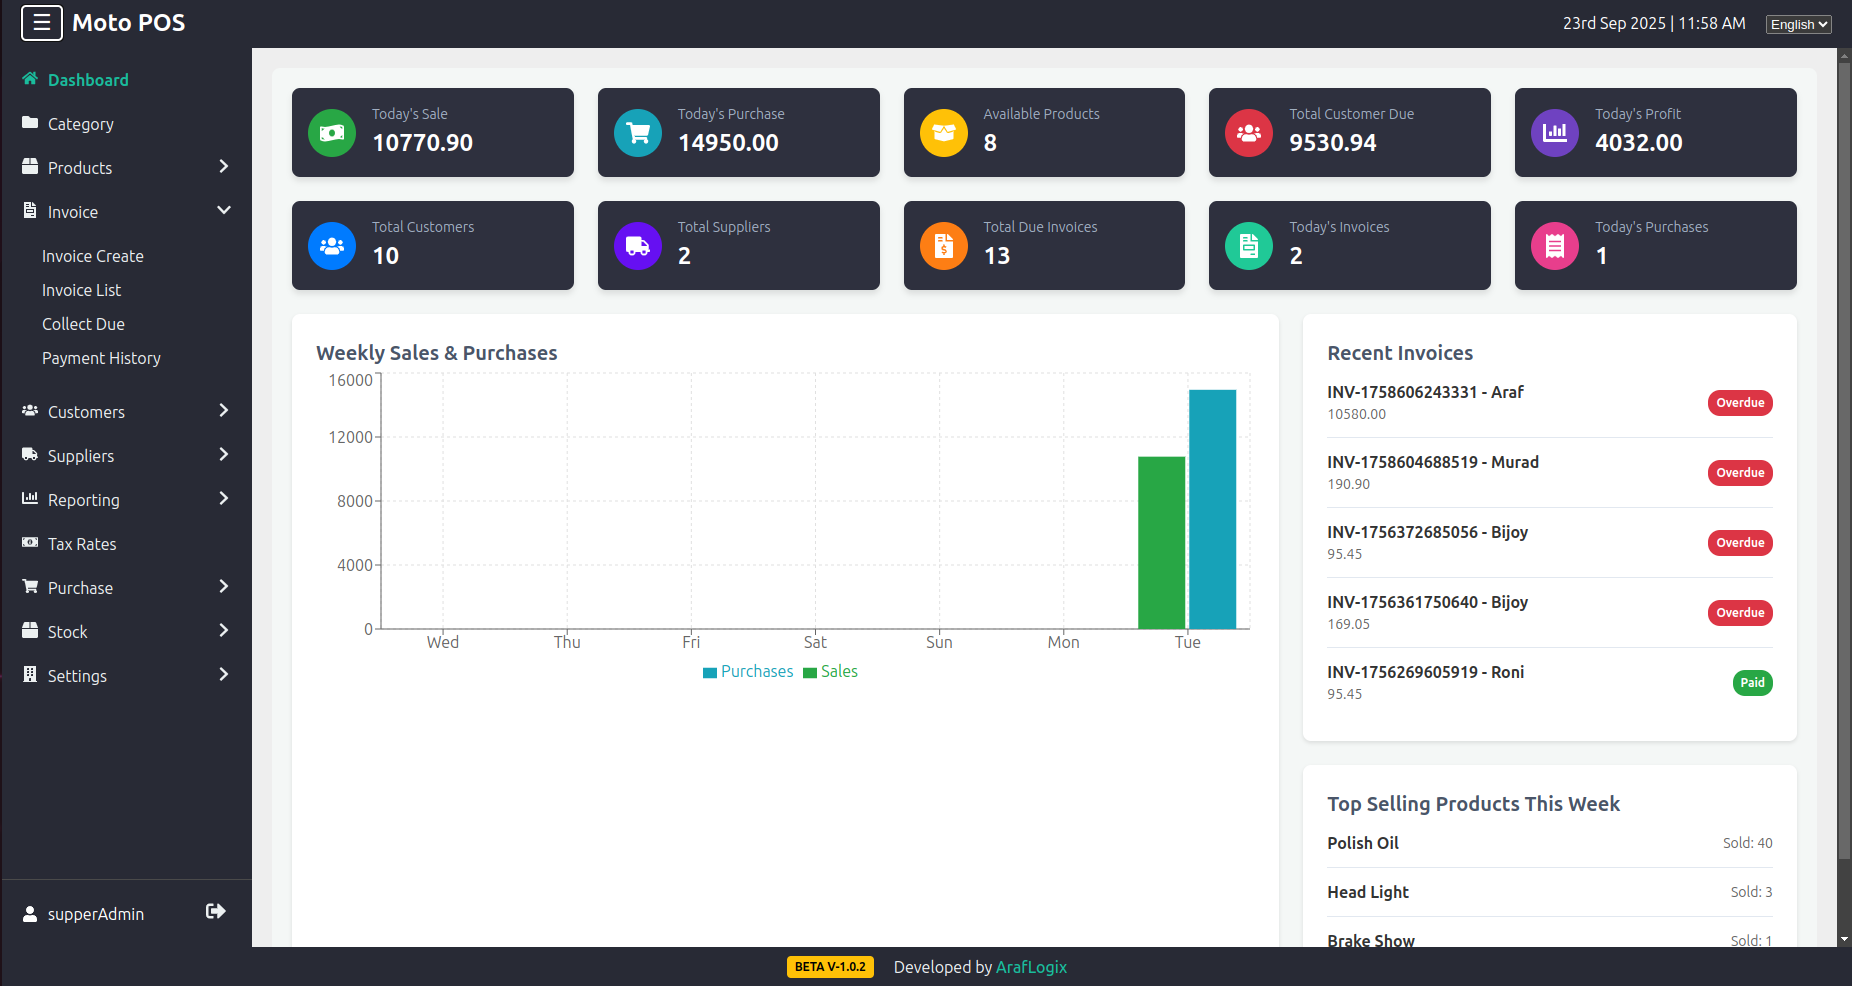The image size is (1852, 986).
Task: Click the Overdue badge on Murad's invoice
Action: 1739,472
